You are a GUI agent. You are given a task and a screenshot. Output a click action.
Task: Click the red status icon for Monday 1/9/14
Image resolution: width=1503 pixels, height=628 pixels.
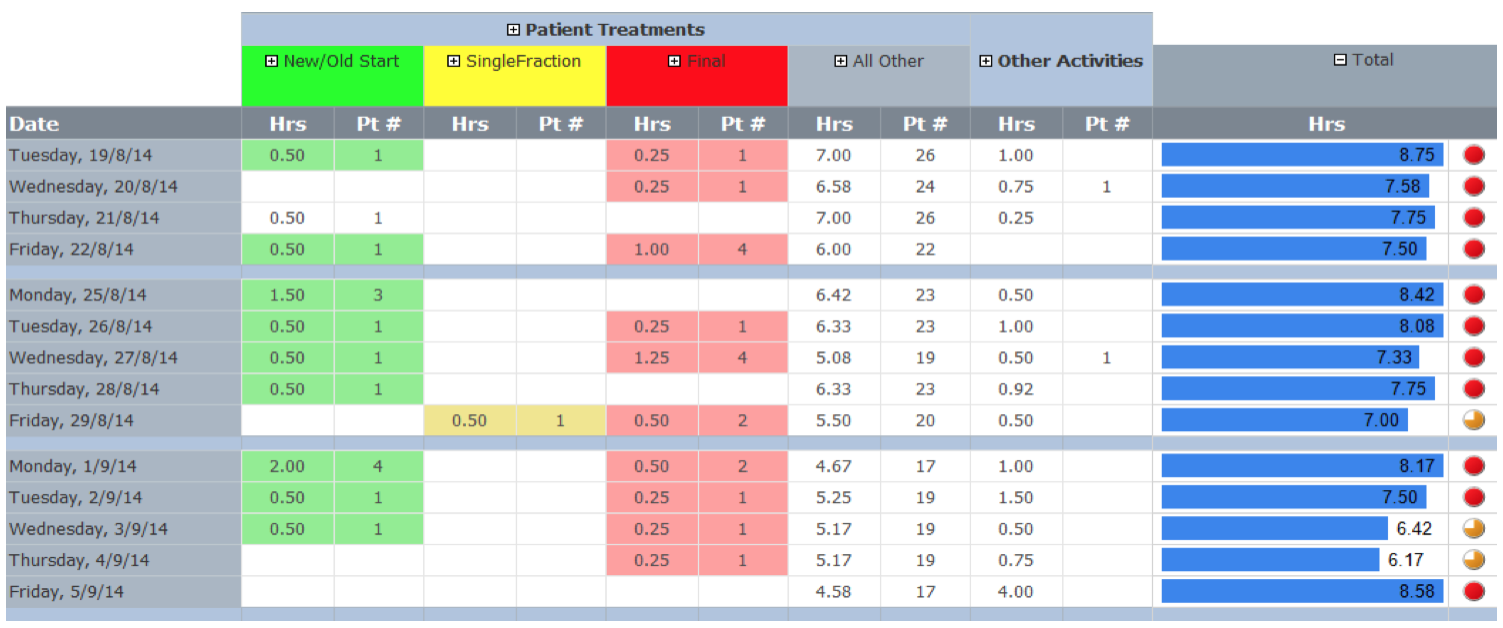(x=1474, y=466)
